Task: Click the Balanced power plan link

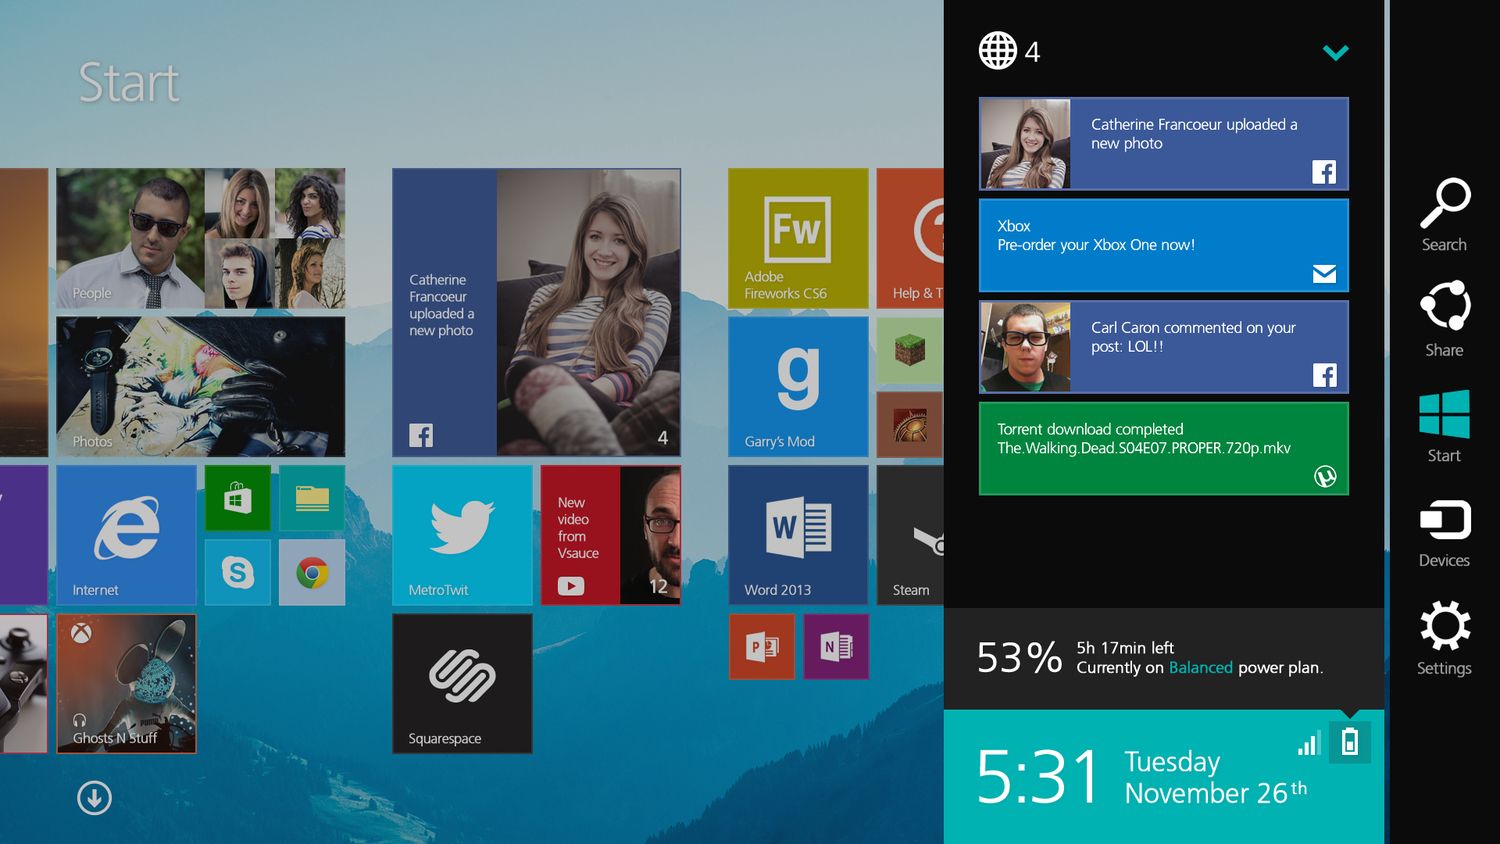Action: point(1200,668)
